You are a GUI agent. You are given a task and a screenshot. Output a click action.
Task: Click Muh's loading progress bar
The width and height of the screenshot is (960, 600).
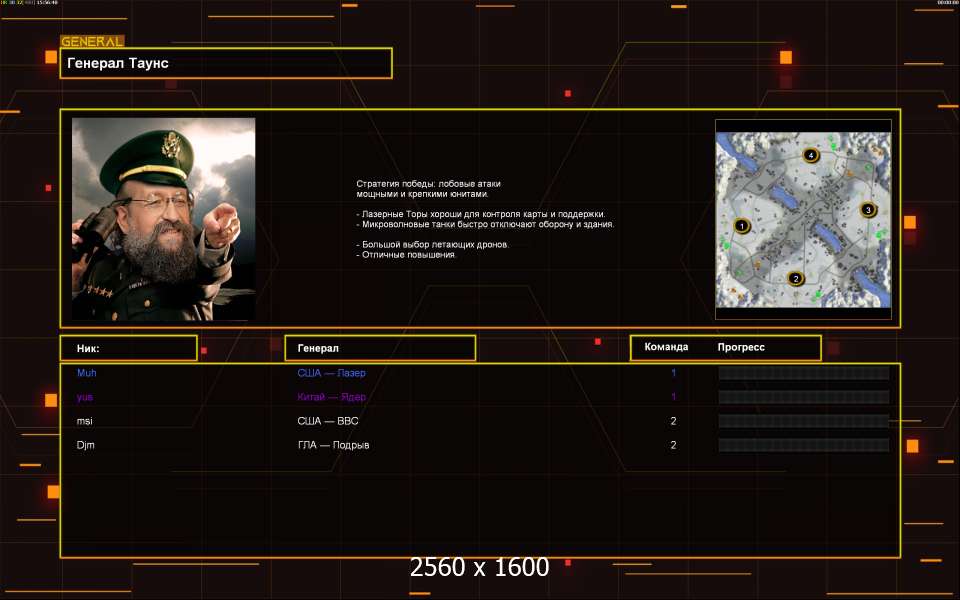[803, 373]
